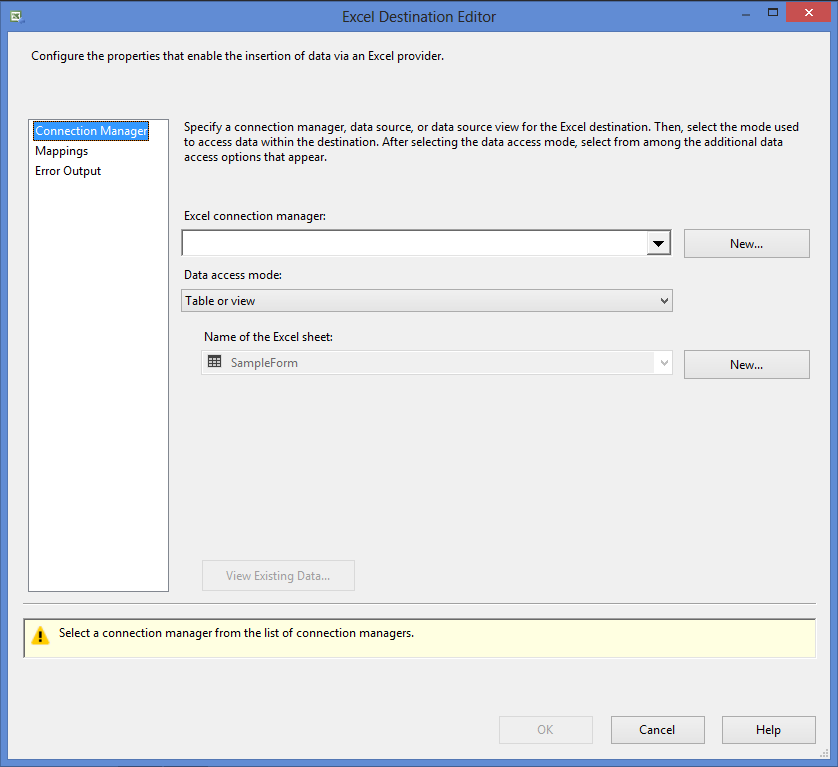Open Help for this dialog
This screenshot has height=767, width=838.
(x=769, y=730)
